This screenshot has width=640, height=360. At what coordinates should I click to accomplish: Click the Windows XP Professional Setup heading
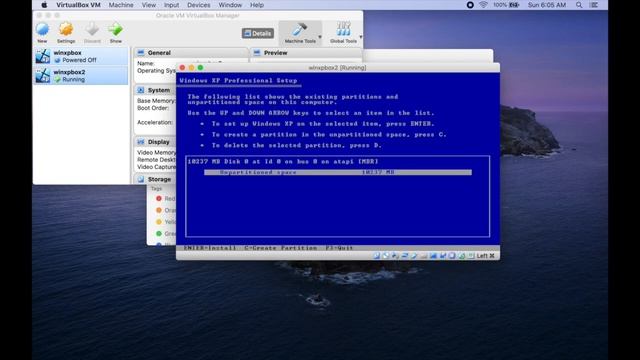tap(238, 80)
